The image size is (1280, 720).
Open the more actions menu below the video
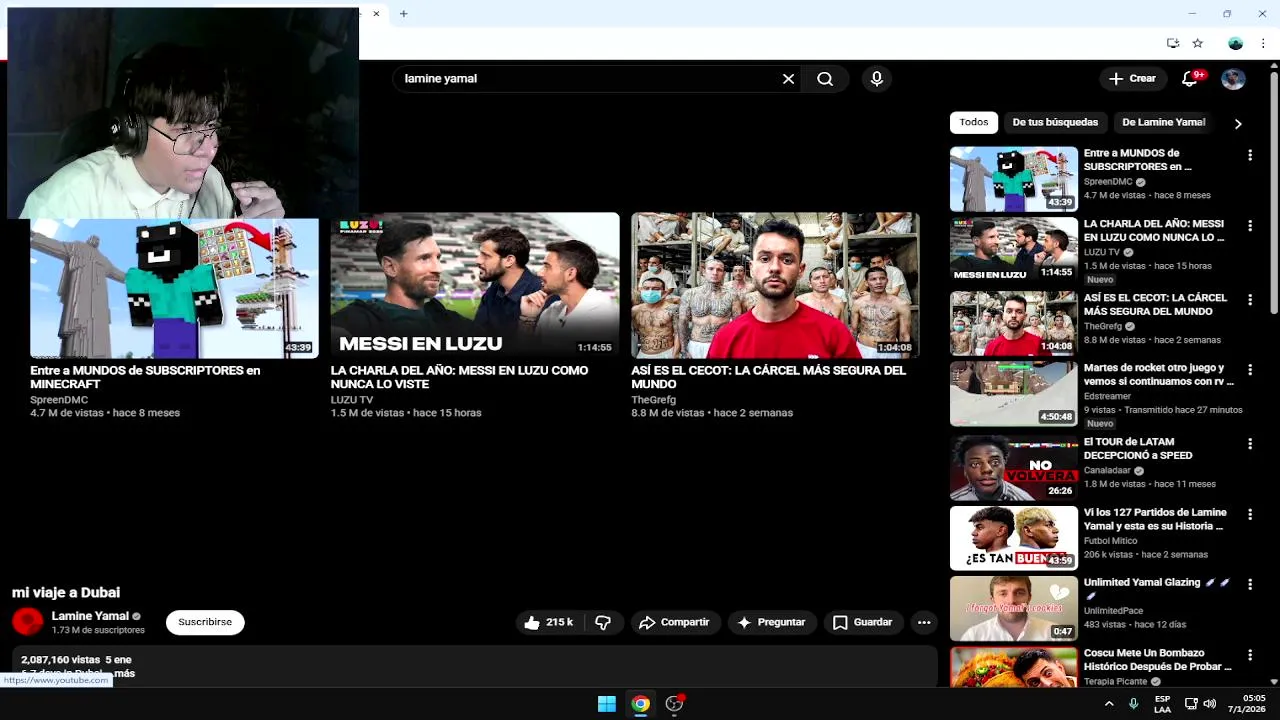(924, 622)
